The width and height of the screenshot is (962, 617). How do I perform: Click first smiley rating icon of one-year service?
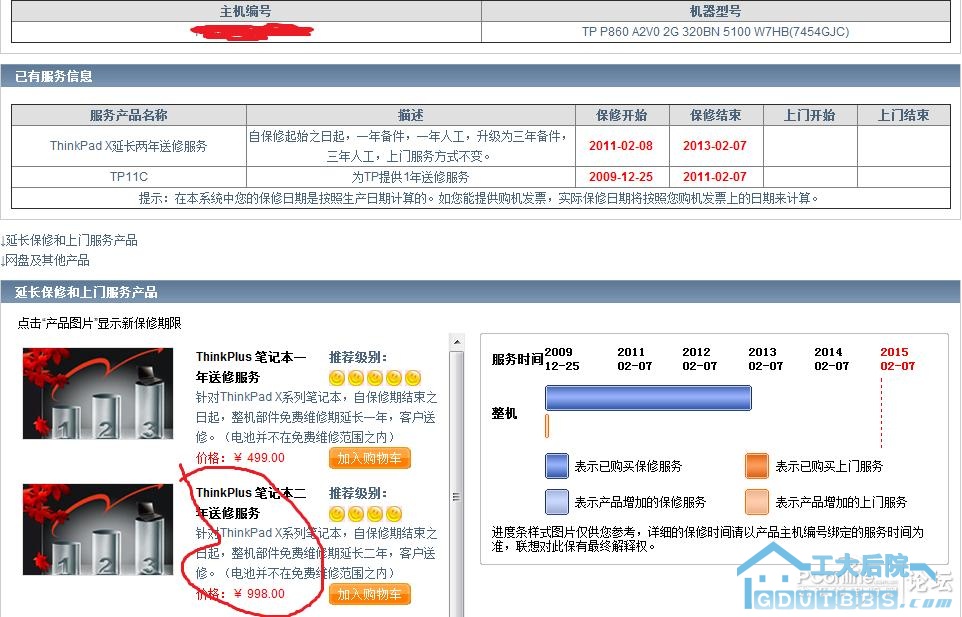coord(337,378)
